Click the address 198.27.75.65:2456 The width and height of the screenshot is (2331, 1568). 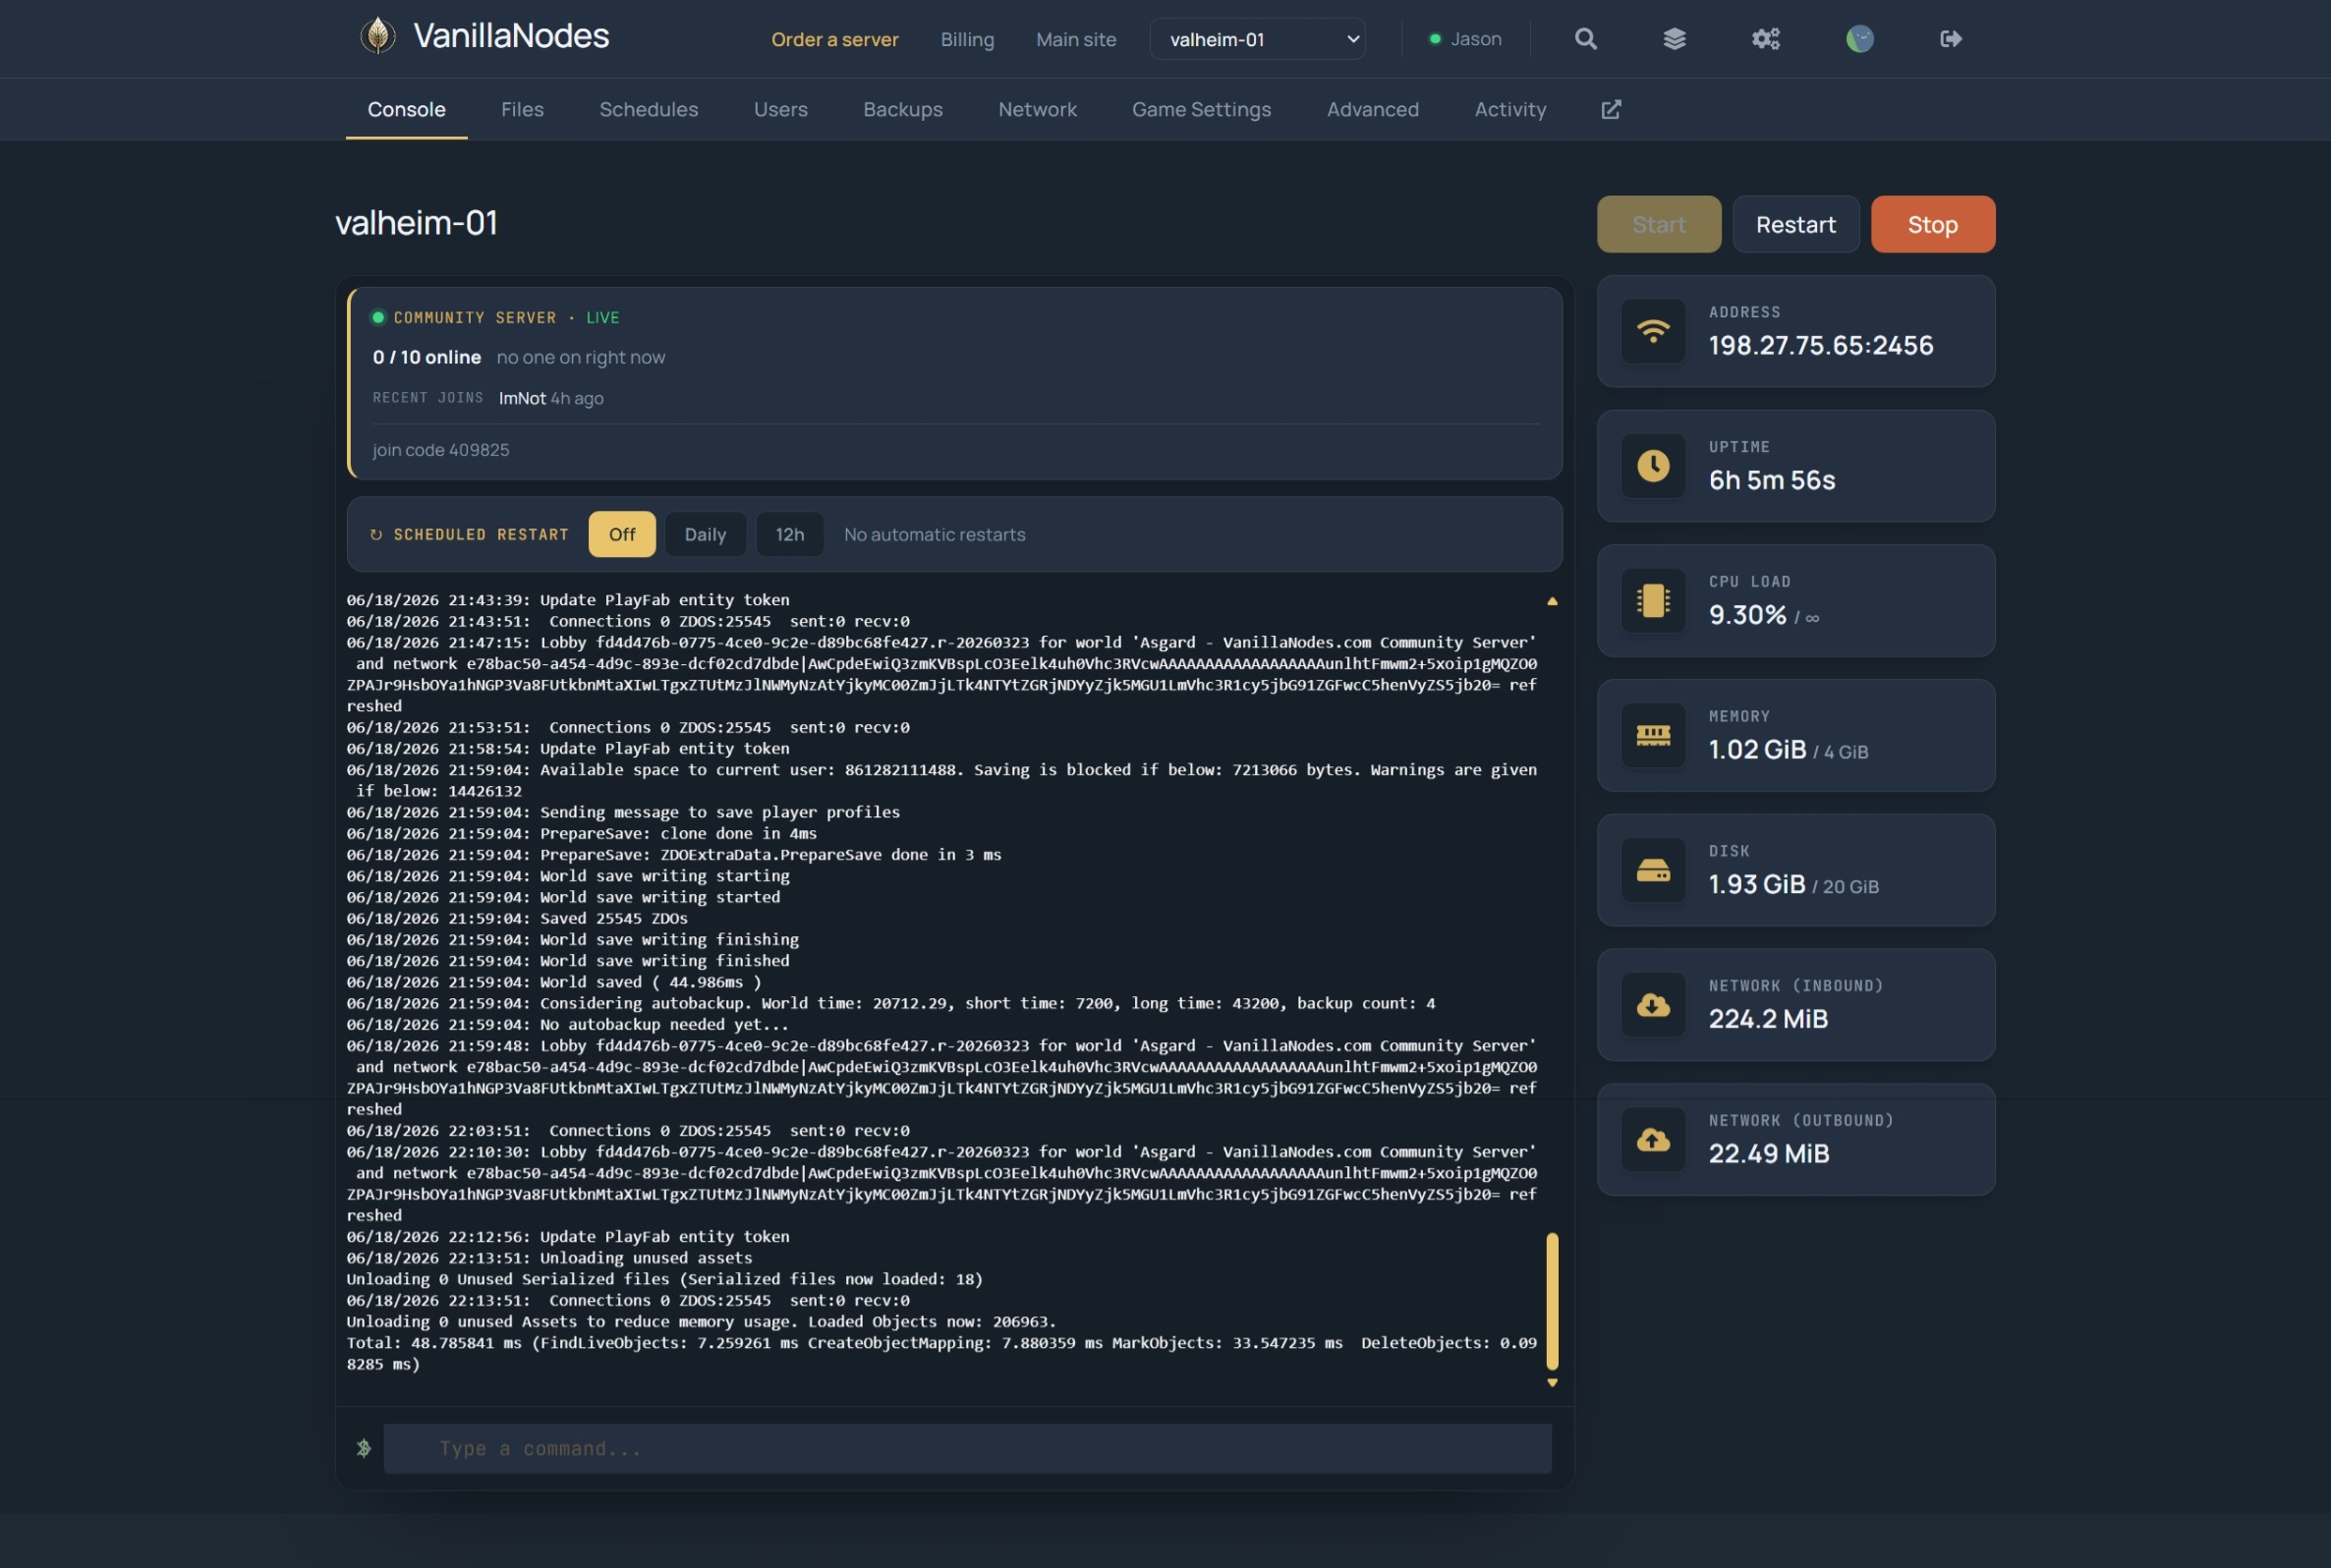[x=1820, y=345]
